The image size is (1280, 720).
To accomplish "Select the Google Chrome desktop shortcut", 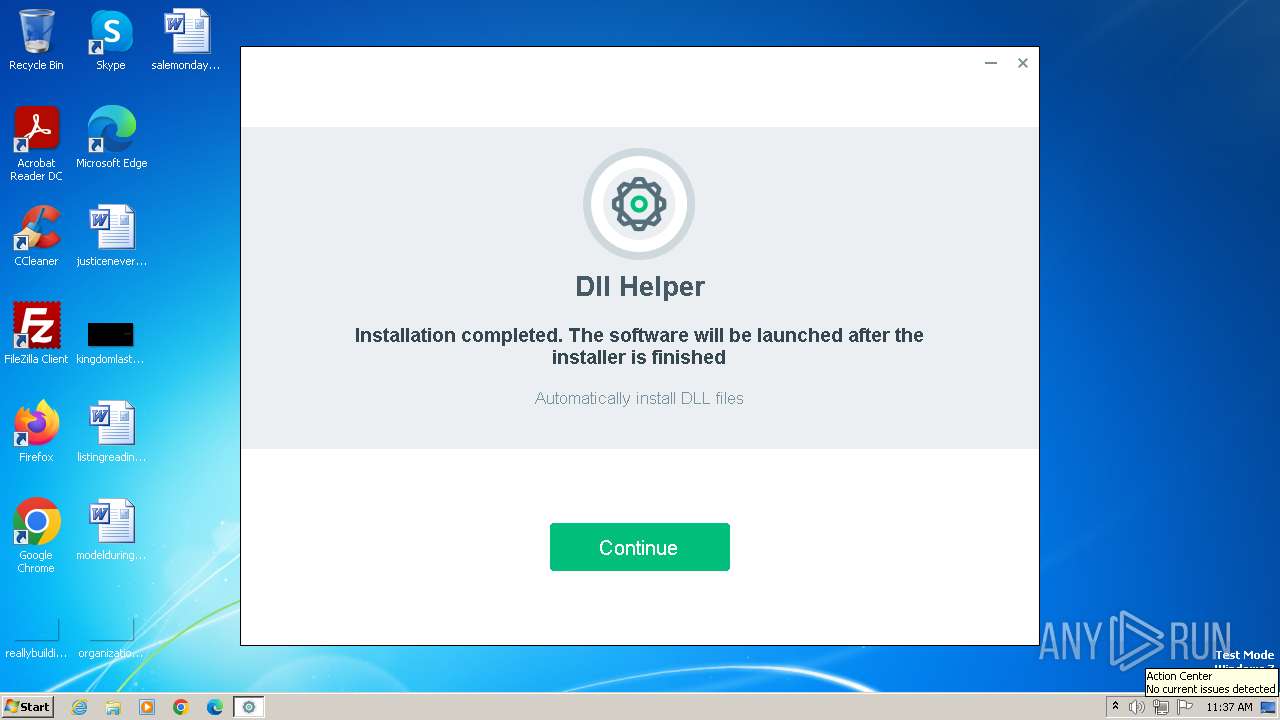I will [36, 536].
